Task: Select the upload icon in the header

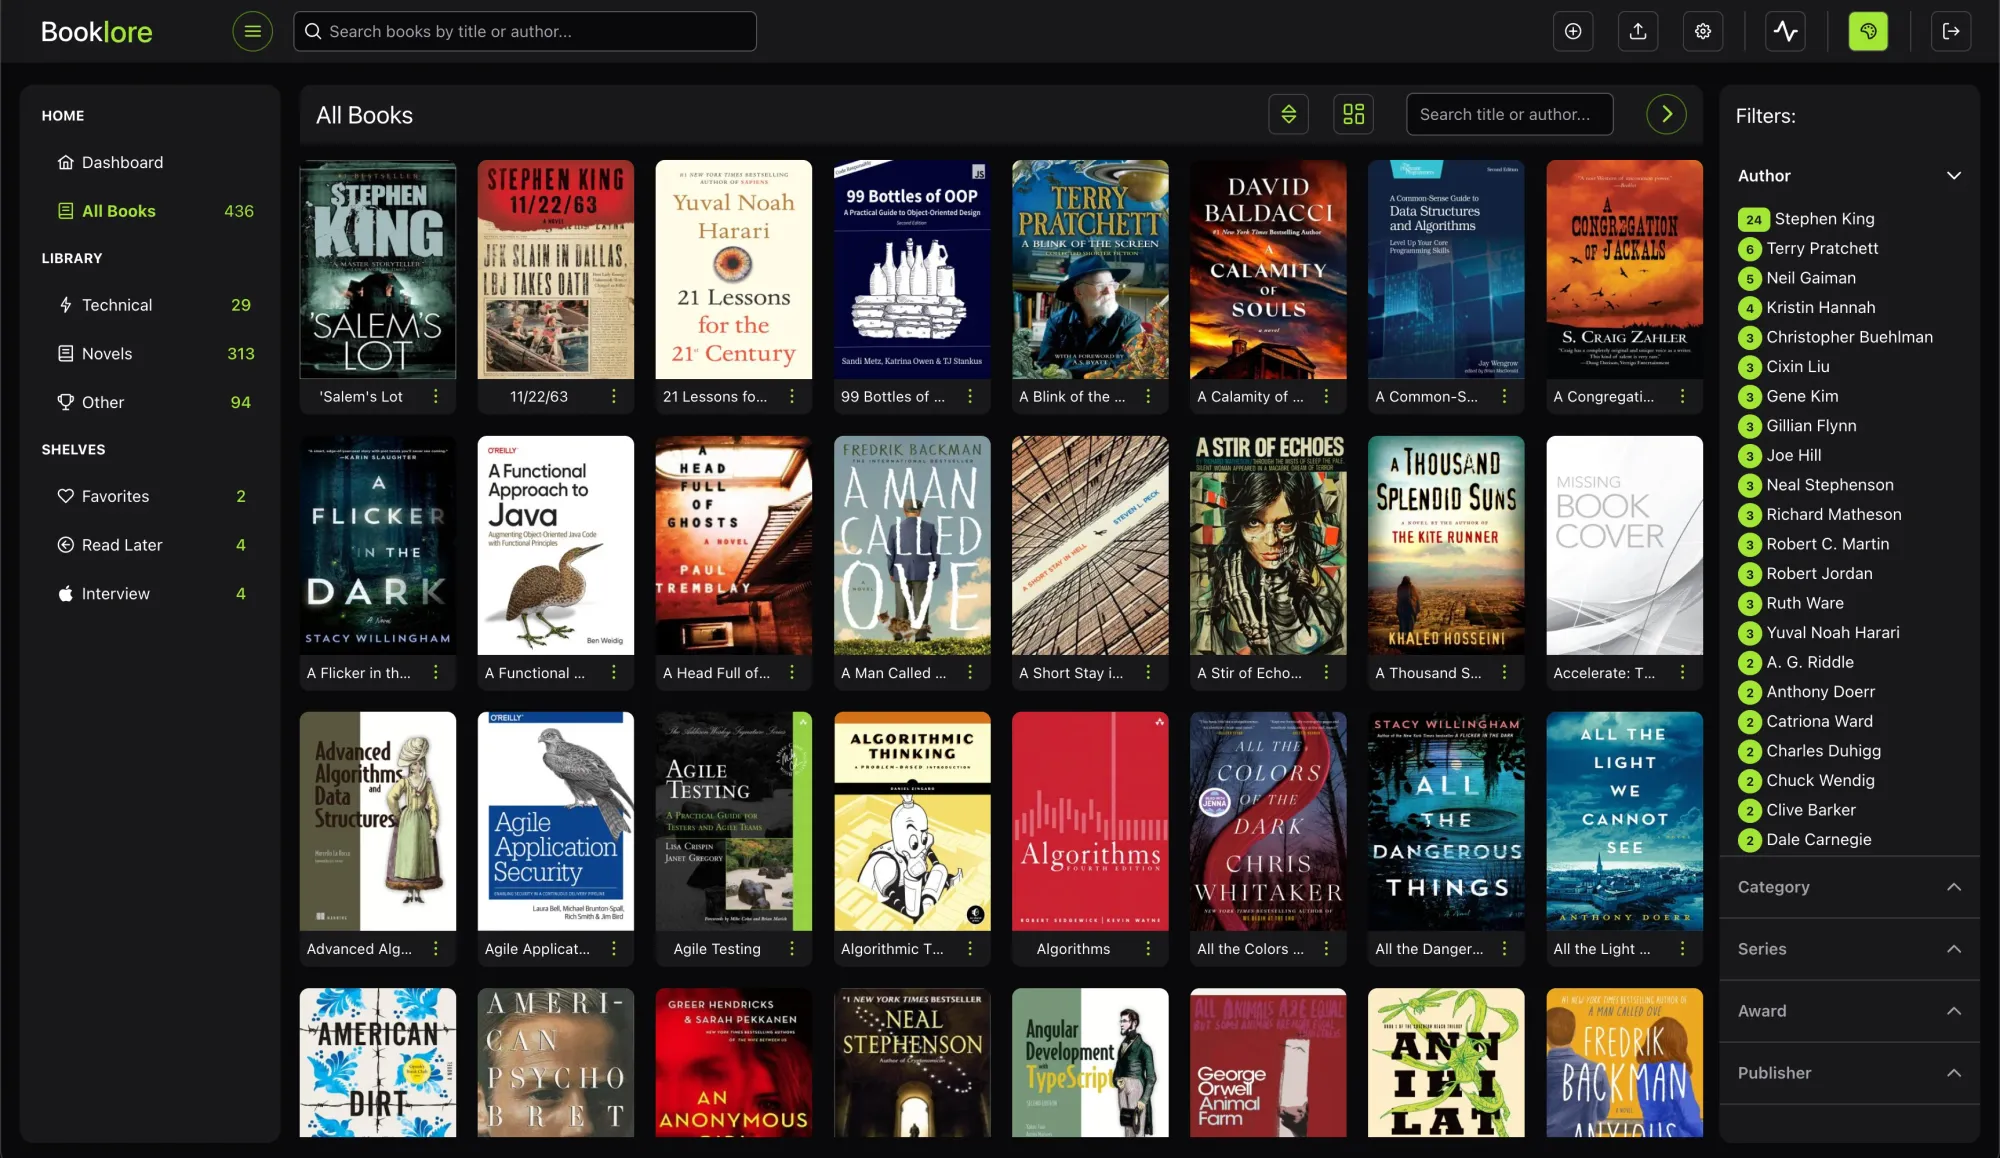Action: click(1638, 31)
